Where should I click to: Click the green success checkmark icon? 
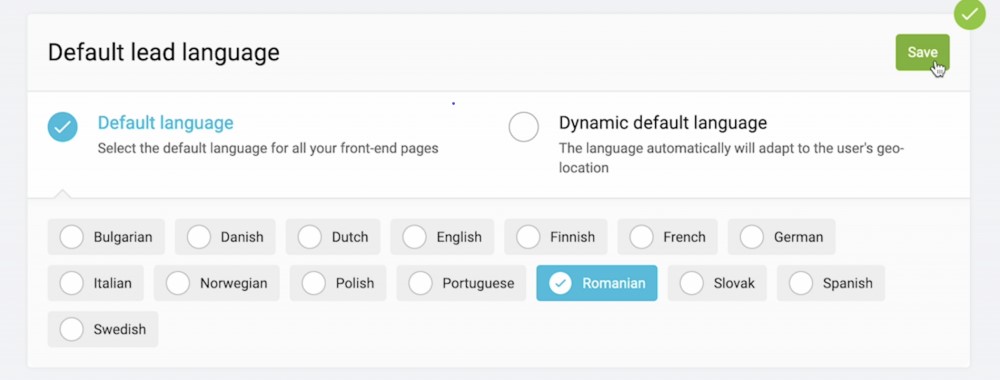pos(969,14)
